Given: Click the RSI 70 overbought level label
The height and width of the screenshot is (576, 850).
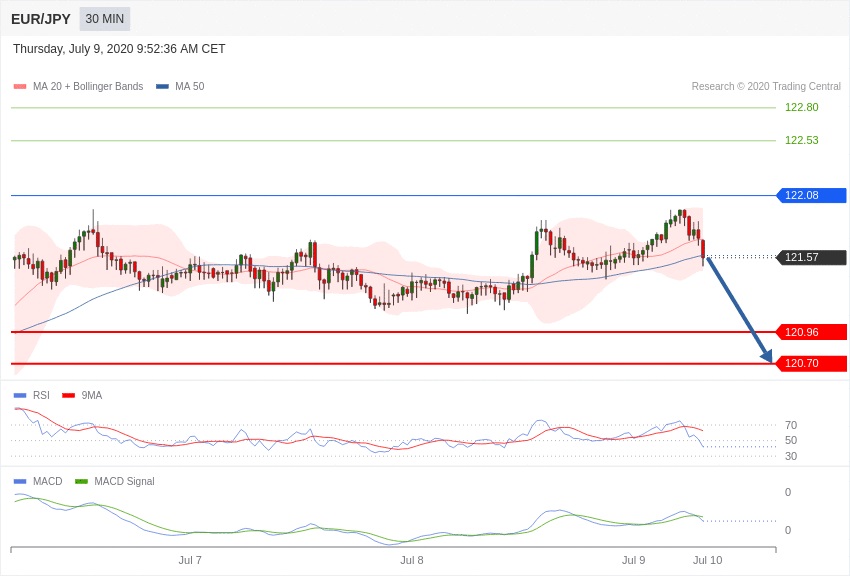Looking at the screenshot, I should 791,425.
